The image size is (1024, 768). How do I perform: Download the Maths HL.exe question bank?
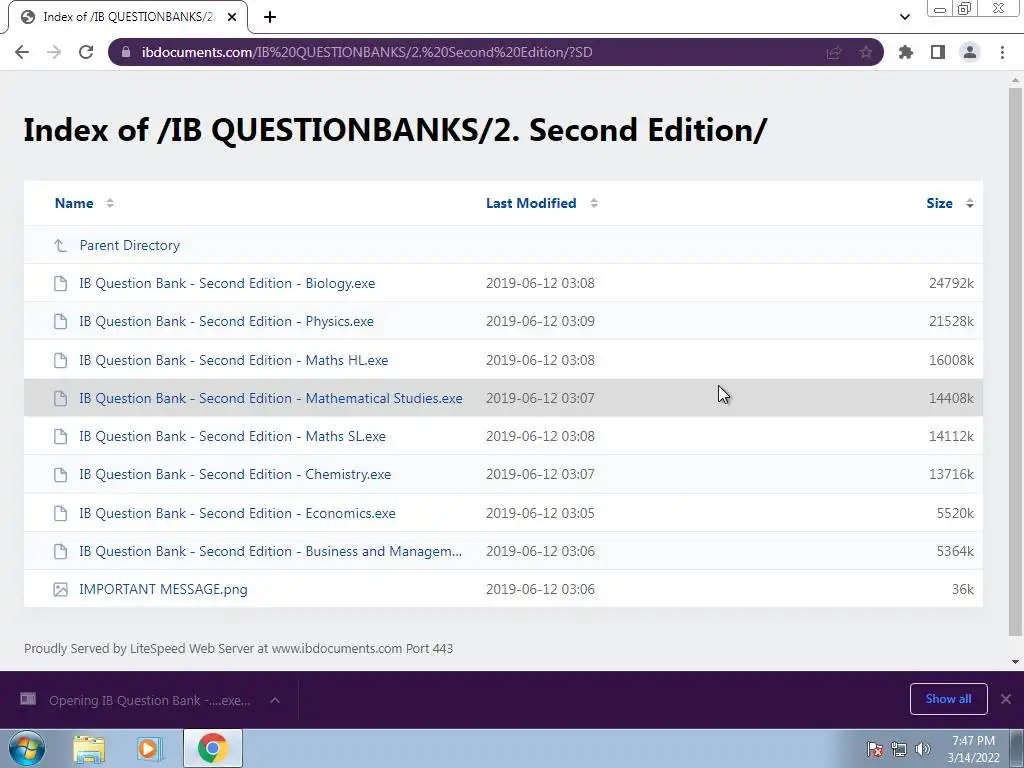tap(234, 360)
